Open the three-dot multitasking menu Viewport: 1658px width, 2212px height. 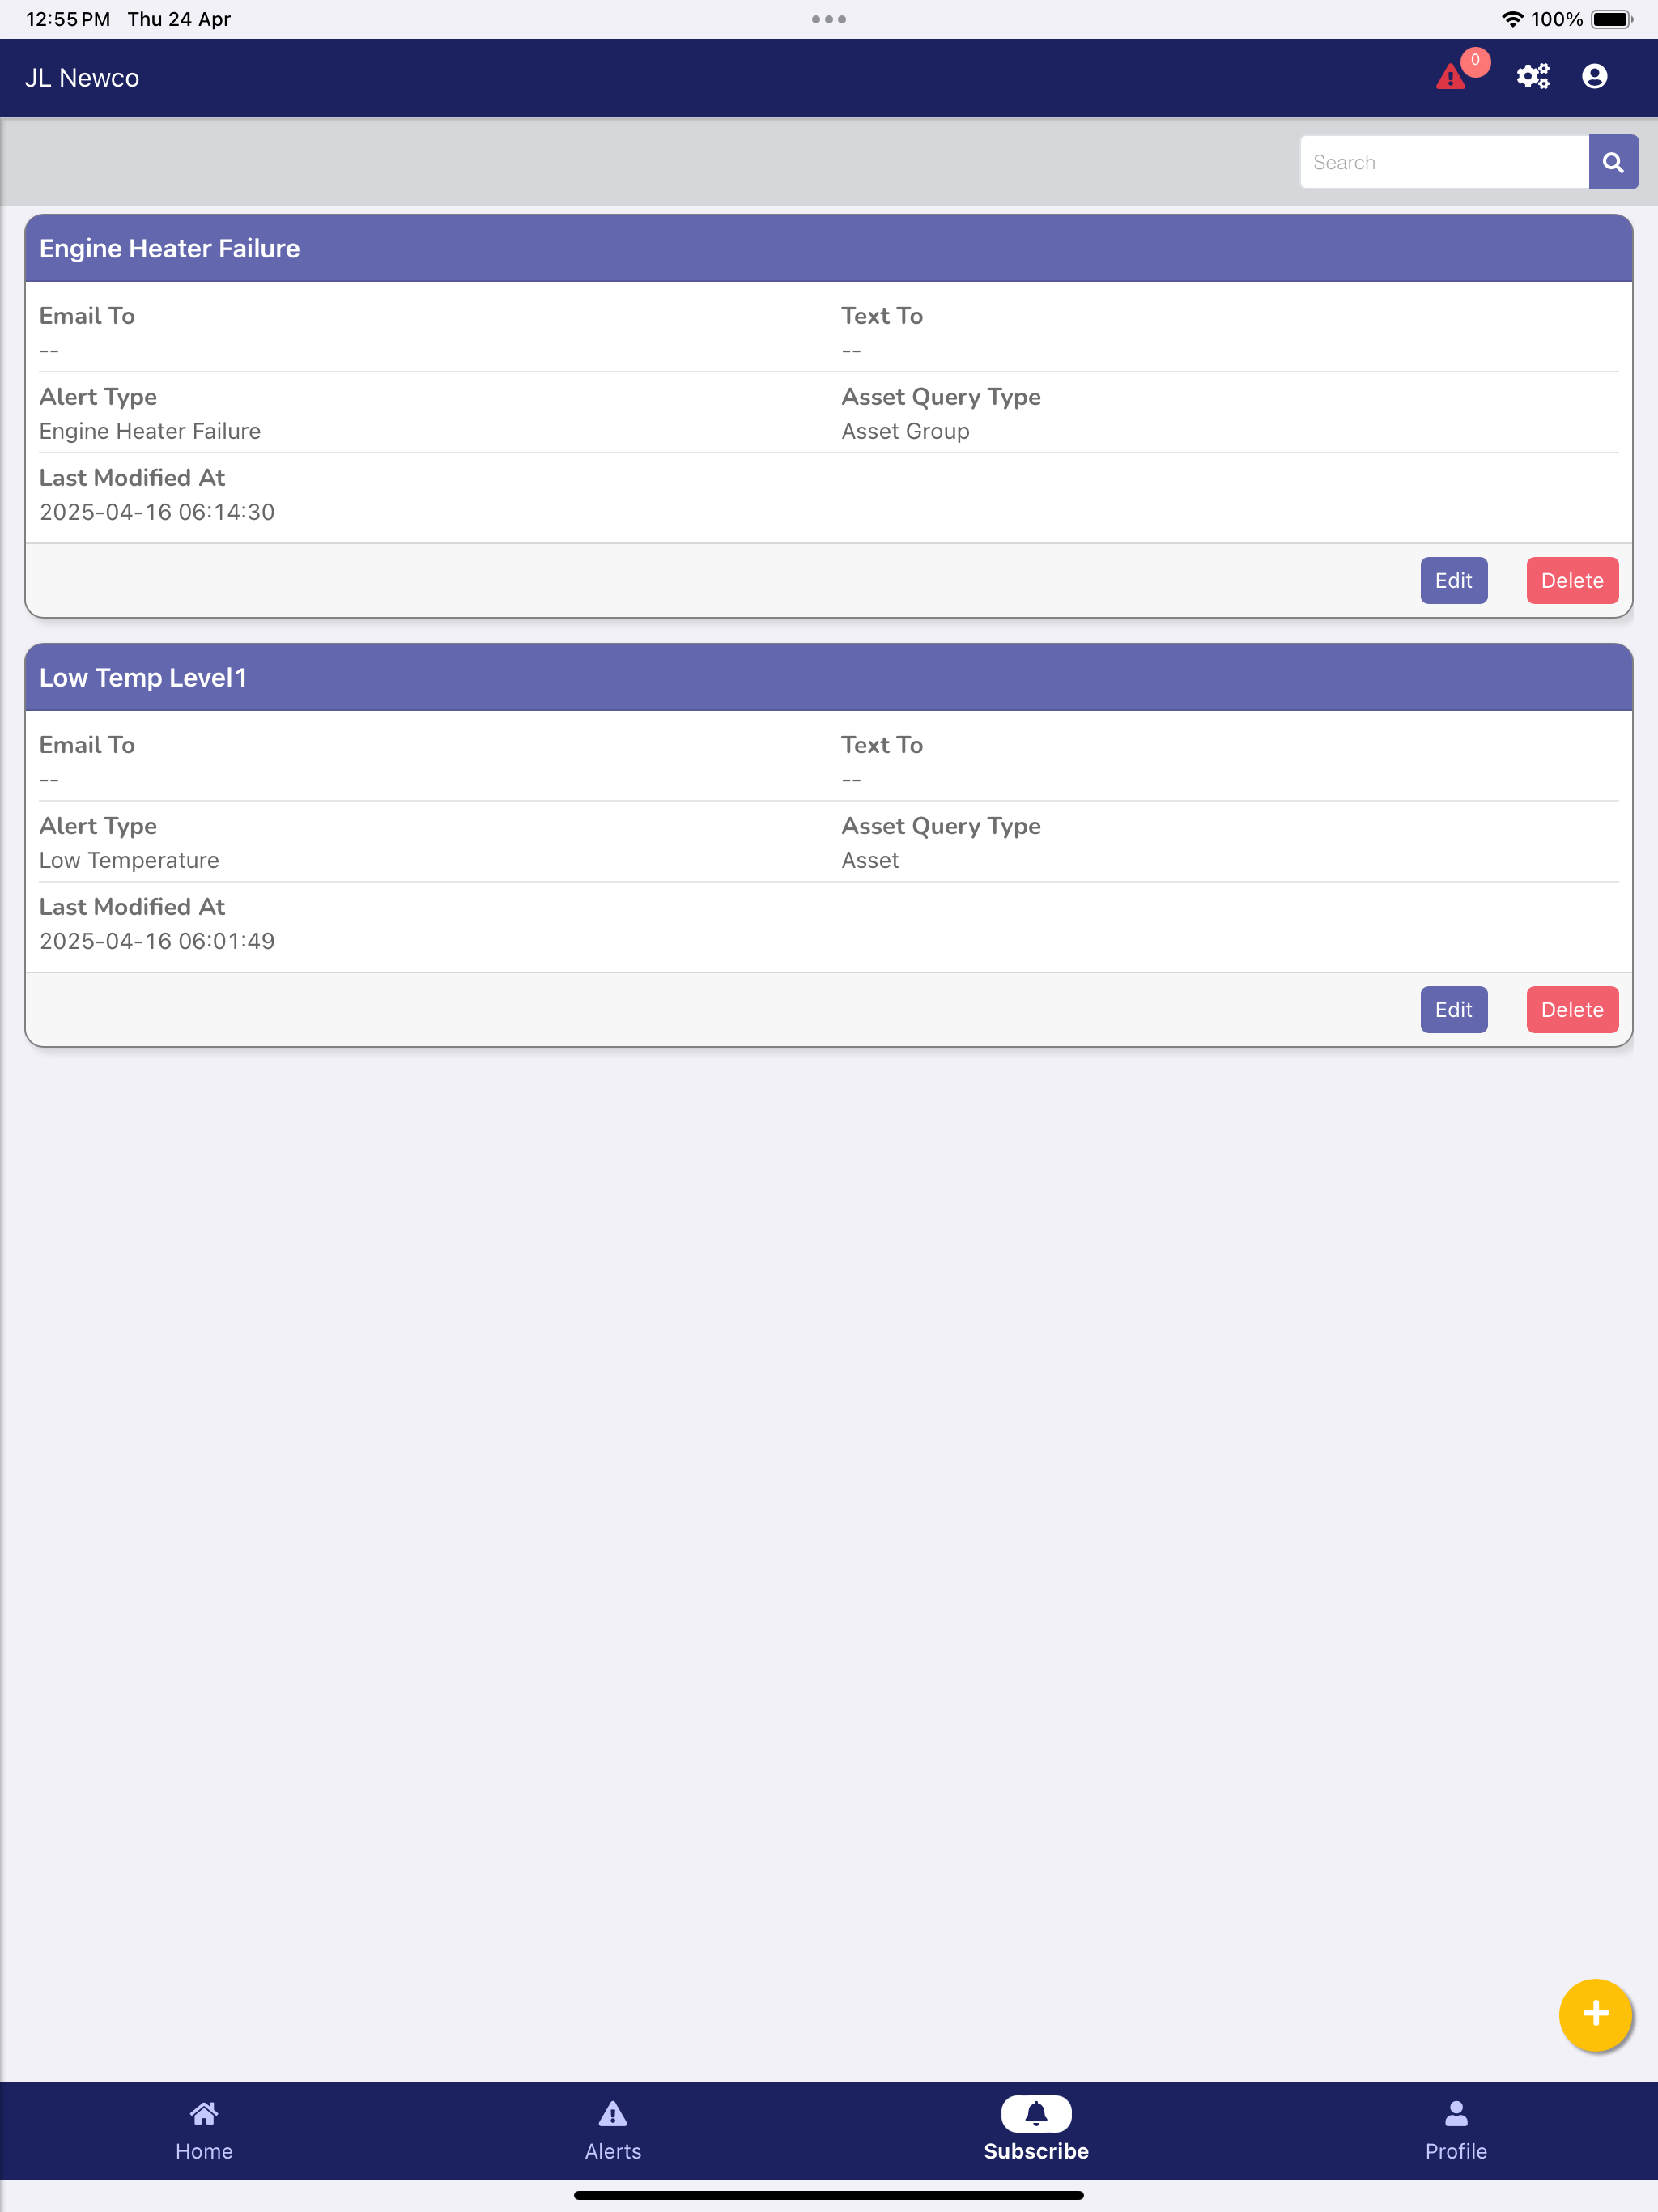pyautogui.click(x=829, y=19)
